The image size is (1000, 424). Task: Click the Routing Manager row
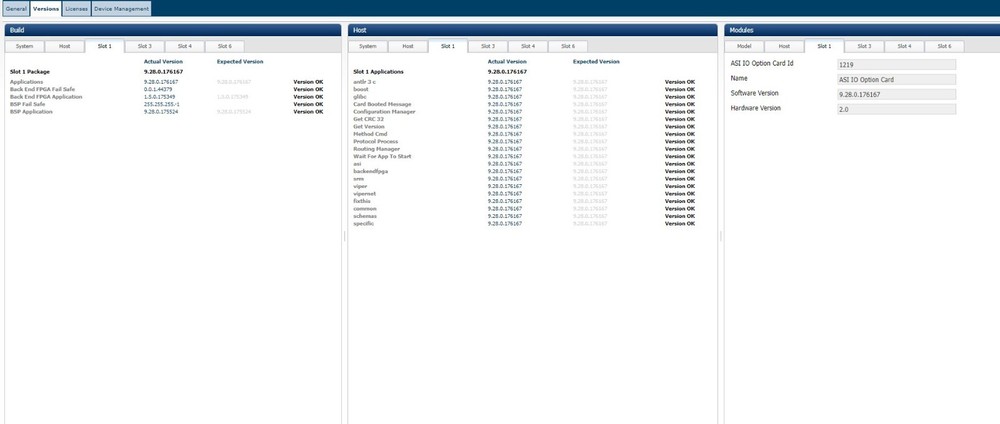tap(524, 149)
